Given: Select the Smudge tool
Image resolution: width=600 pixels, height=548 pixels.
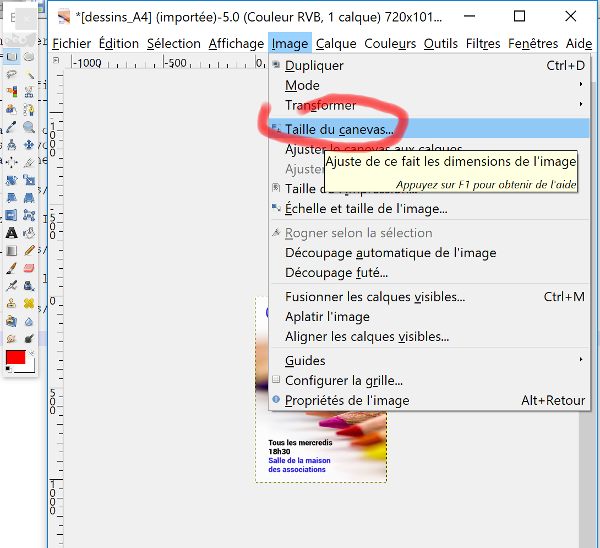Looking at the screenshot, I should click(x=11, y=338).
